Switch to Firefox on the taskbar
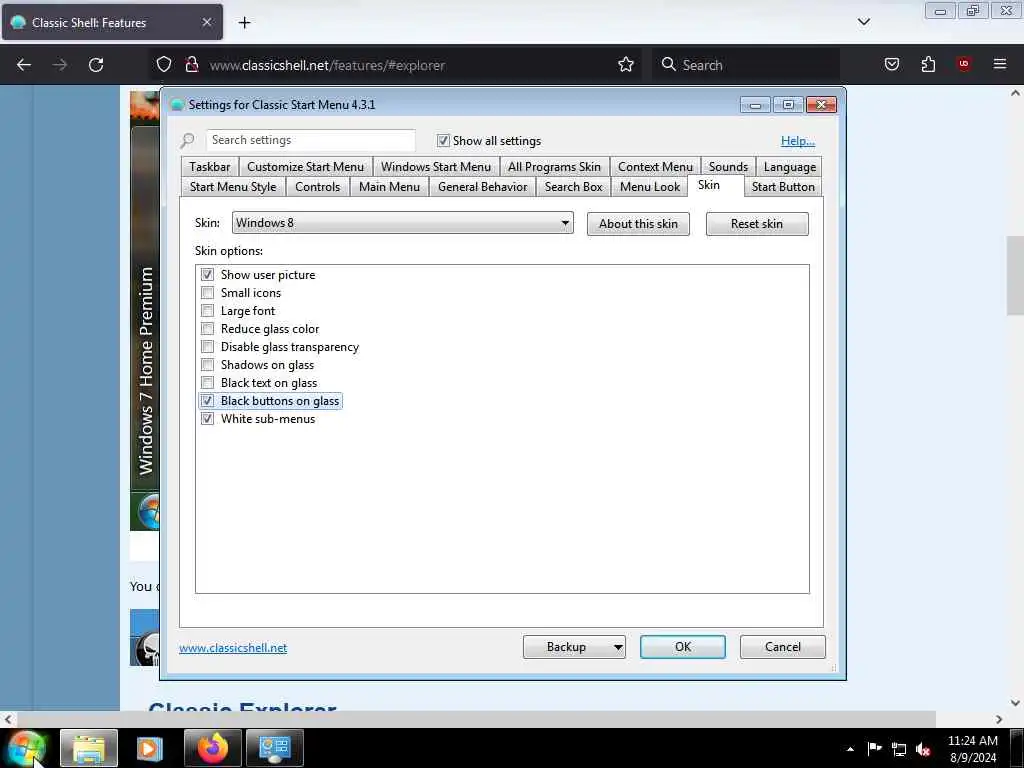1024x768 pixels. pyautogui.click(x=213, y=748)
